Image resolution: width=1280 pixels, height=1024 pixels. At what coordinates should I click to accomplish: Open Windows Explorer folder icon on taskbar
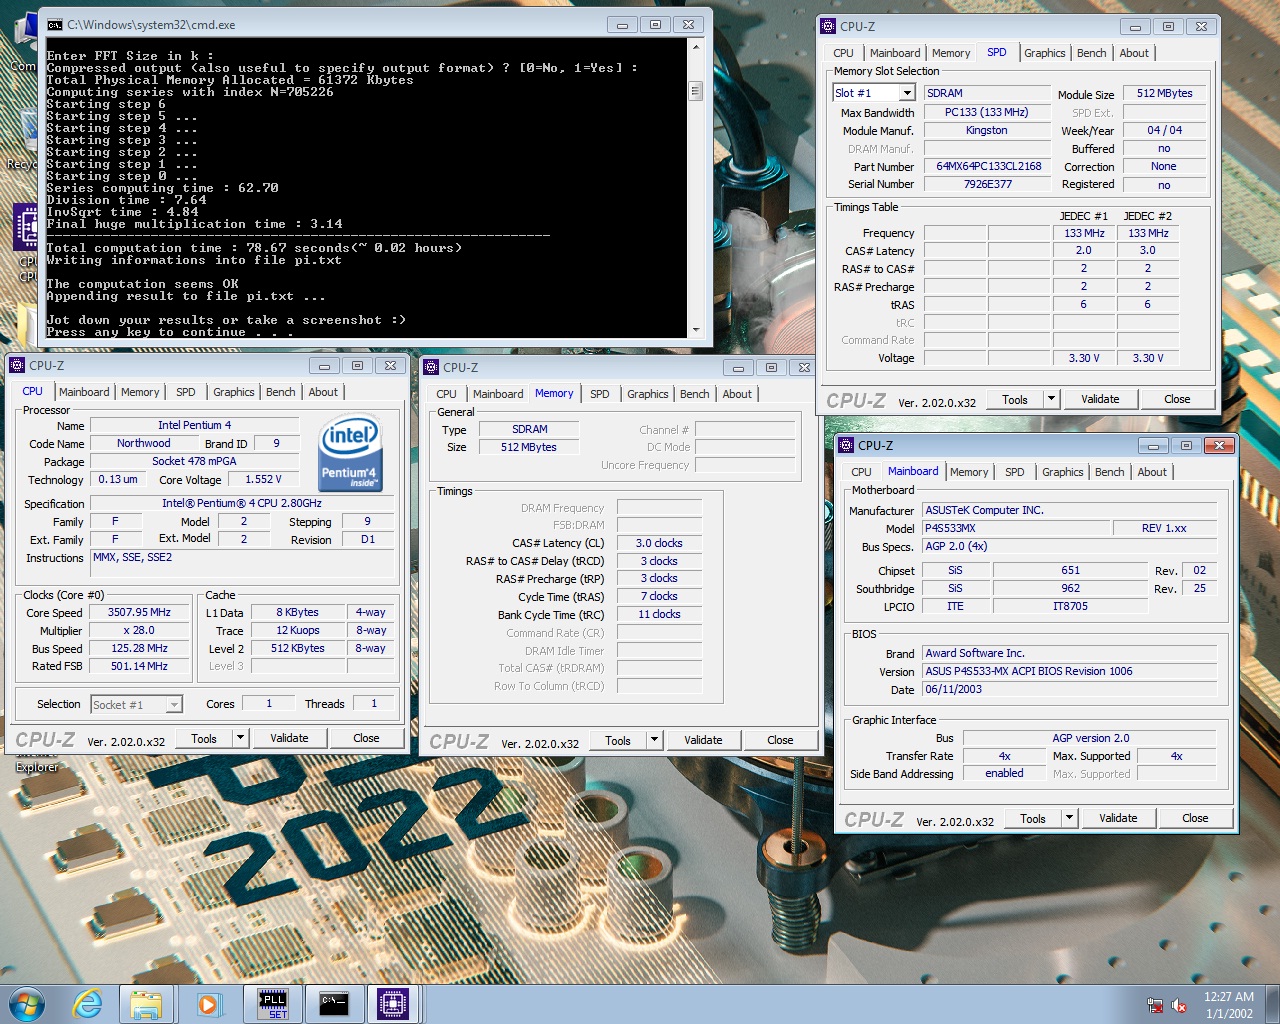tap(146, 1003)
